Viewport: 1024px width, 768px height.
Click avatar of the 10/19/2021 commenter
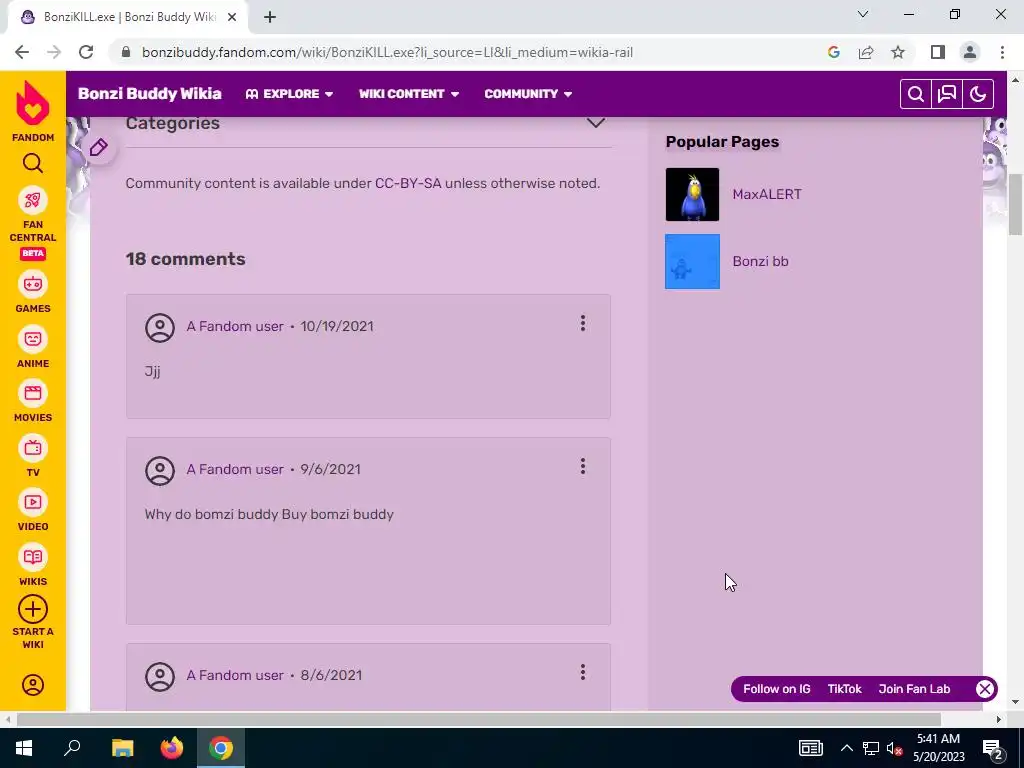(160, 327)
